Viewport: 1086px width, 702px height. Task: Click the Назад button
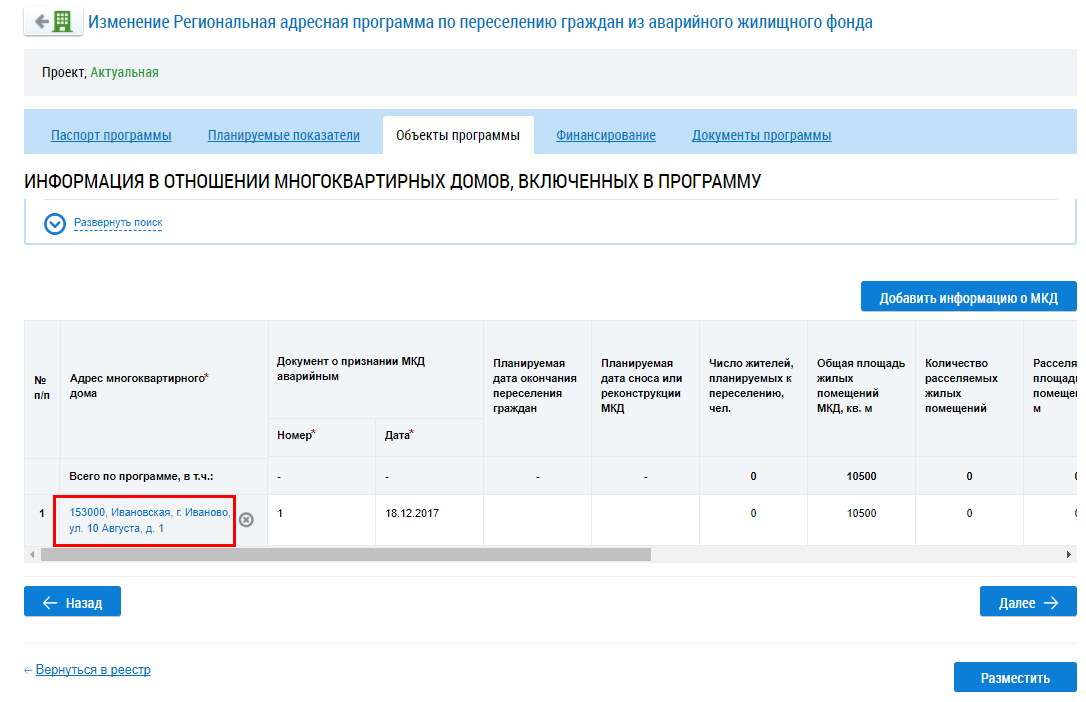(x=73, y=602)
